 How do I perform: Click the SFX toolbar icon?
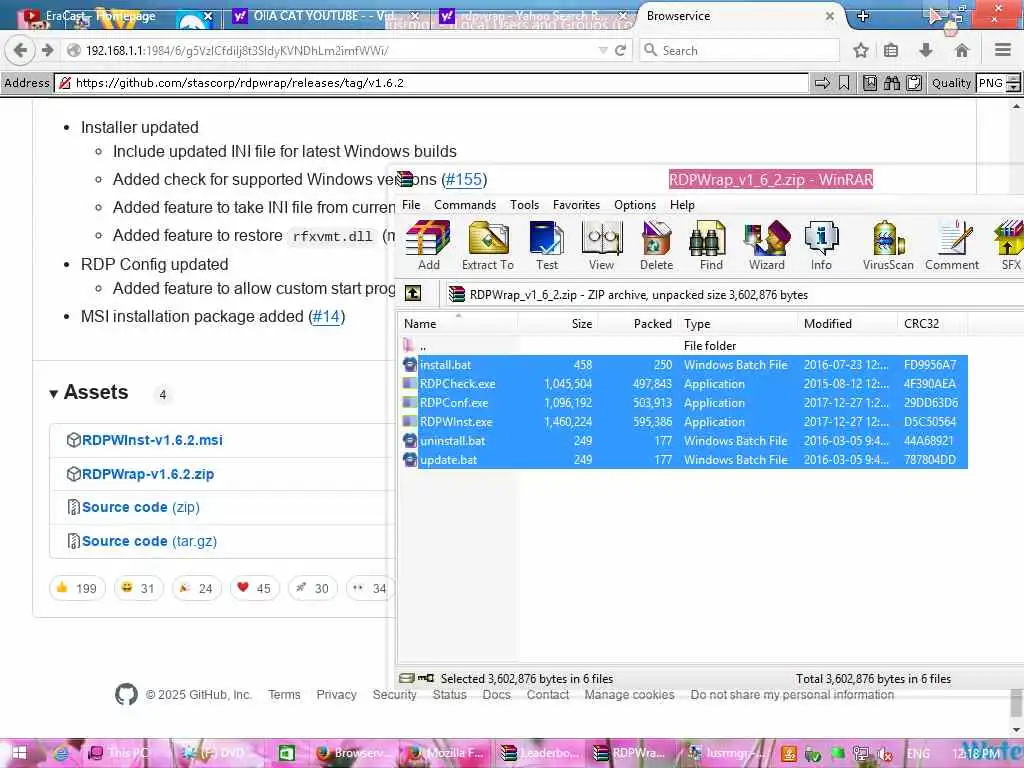[x=1009, y=245]
